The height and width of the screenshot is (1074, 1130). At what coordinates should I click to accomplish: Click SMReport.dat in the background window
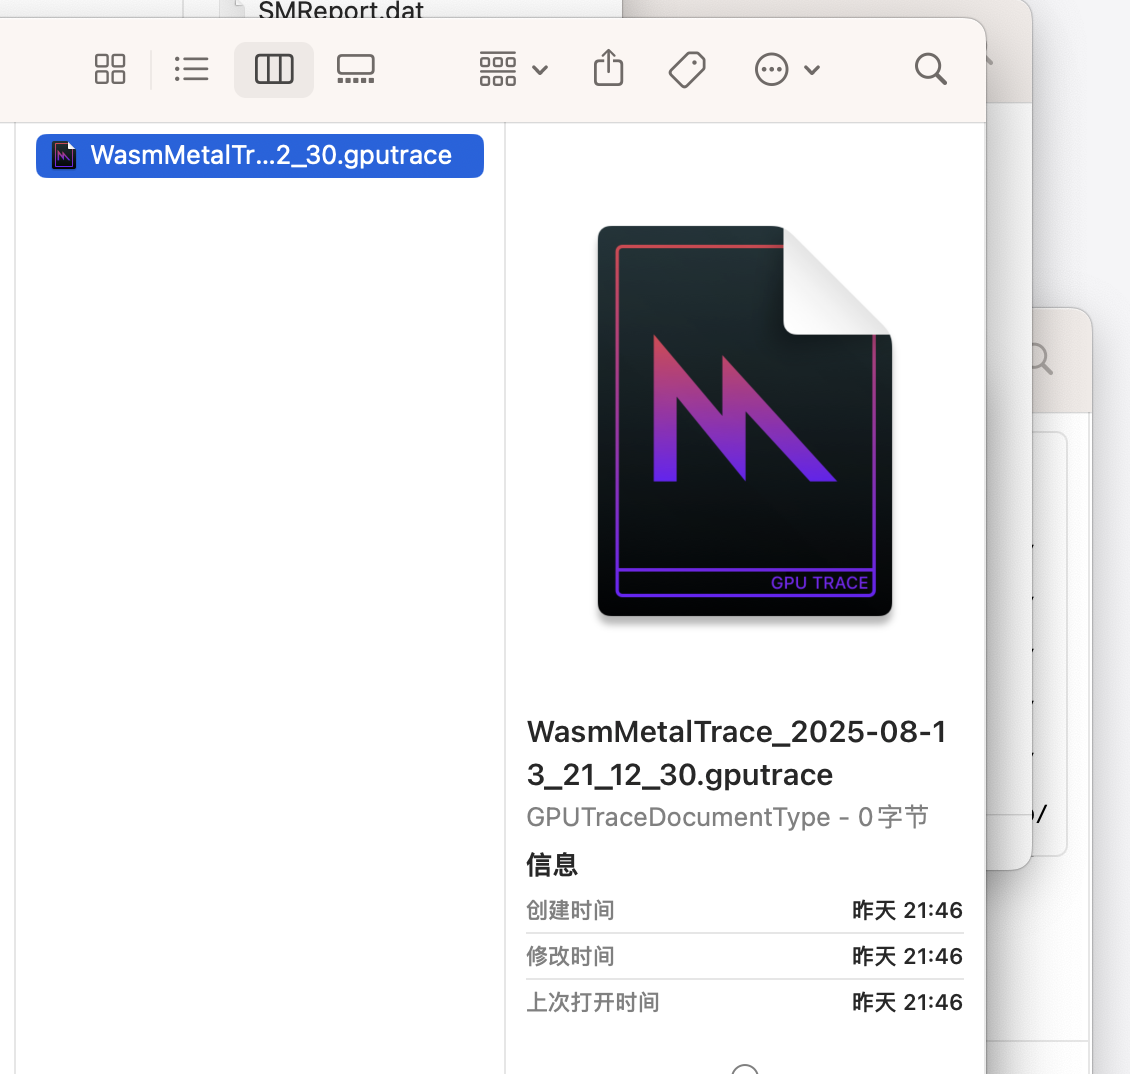[x=341, y=9]
